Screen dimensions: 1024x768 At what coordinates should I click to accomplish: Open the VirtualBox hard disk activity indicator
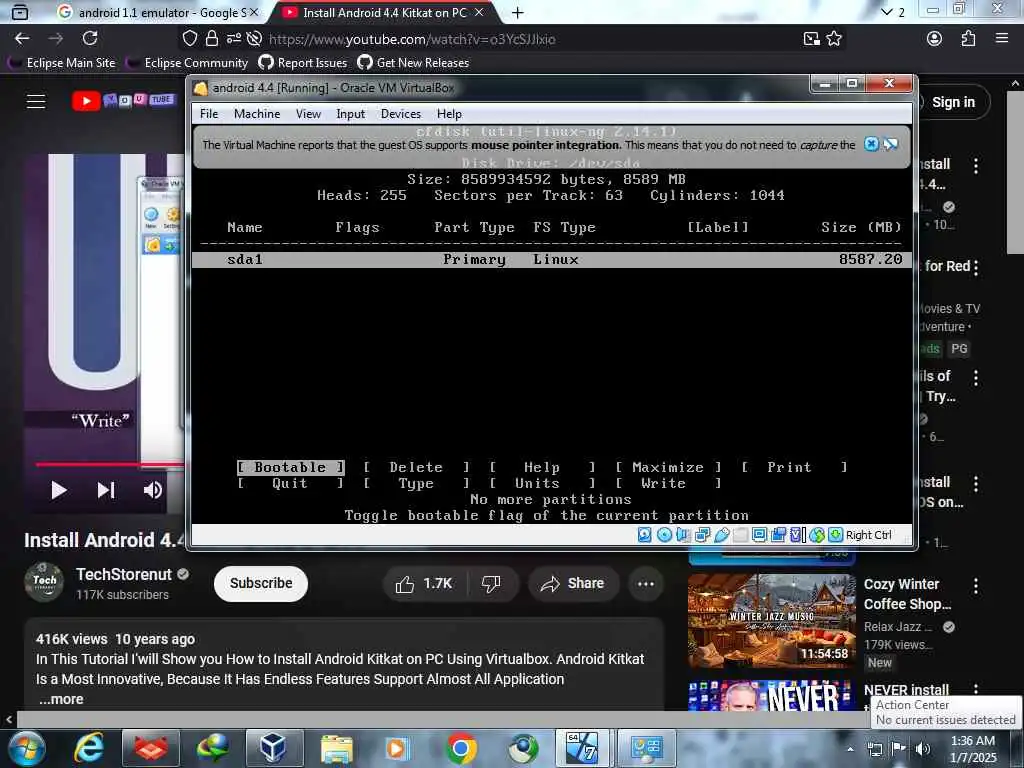(x=645, y=535)
